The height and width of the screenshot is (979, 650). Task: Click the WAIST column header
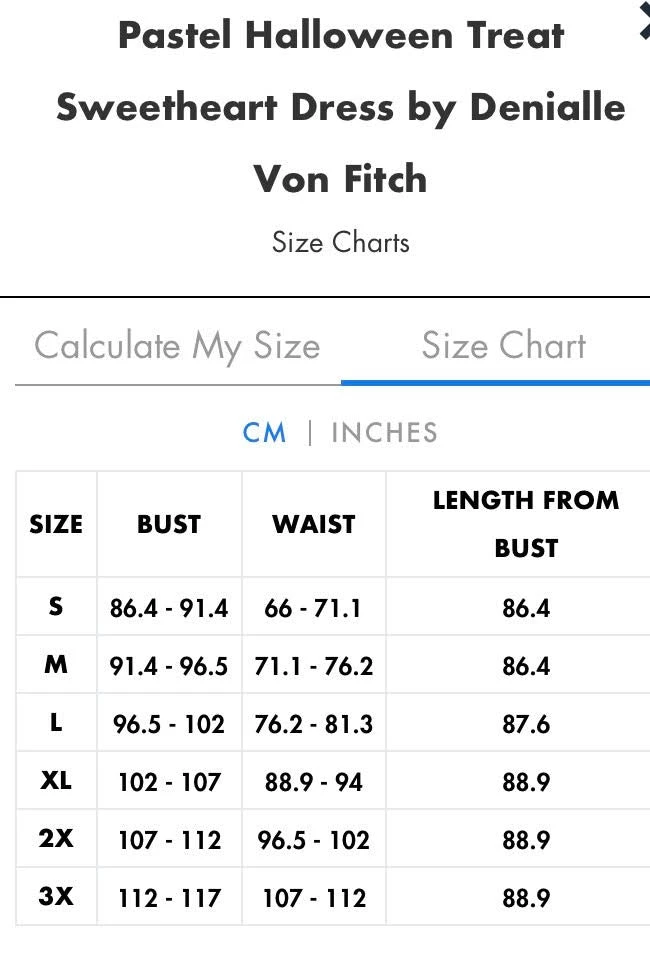(314, 524)
